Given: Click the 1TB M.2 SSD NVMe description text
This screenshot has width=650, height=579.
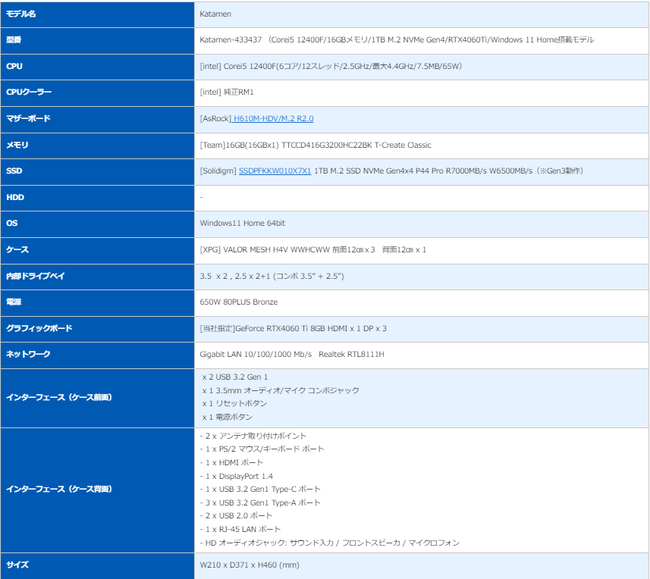Looking at the screenshot, I should click(449, 171).
